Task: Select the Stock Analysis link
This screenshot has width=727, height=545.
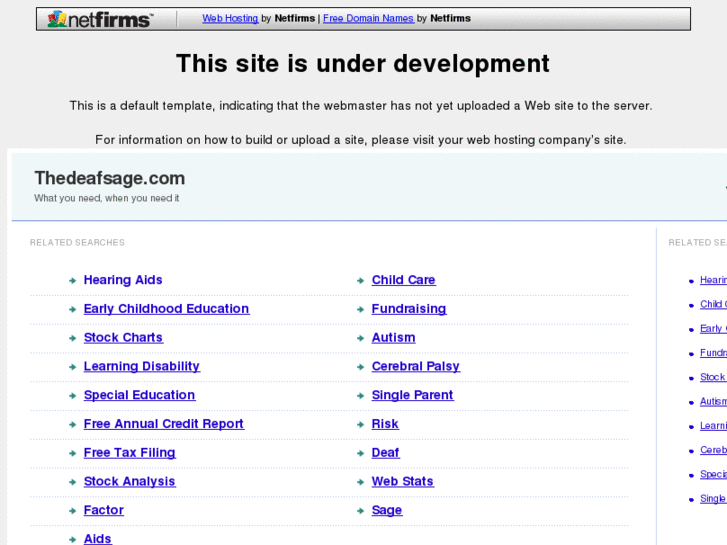Action: [x=129, y=481]
